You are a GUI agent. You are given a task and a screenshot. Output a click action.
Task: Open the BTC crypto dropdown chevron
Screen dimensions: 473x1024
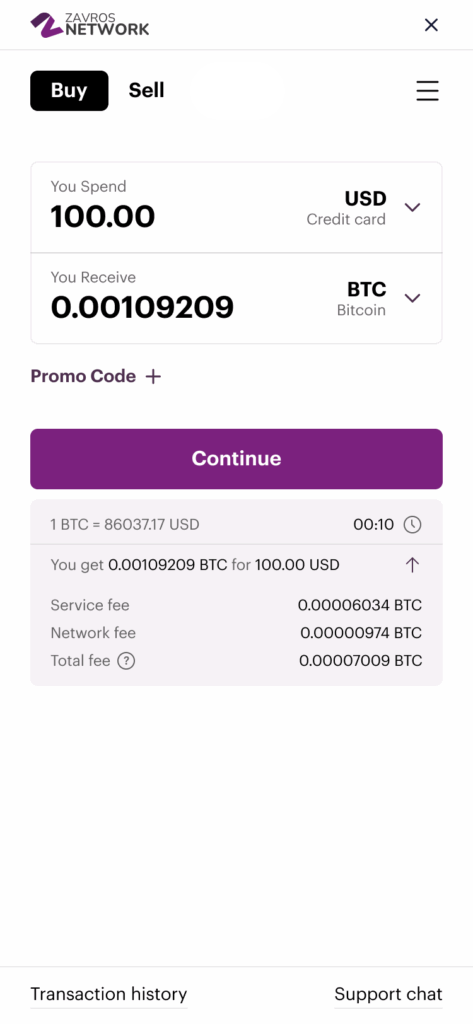412,298
